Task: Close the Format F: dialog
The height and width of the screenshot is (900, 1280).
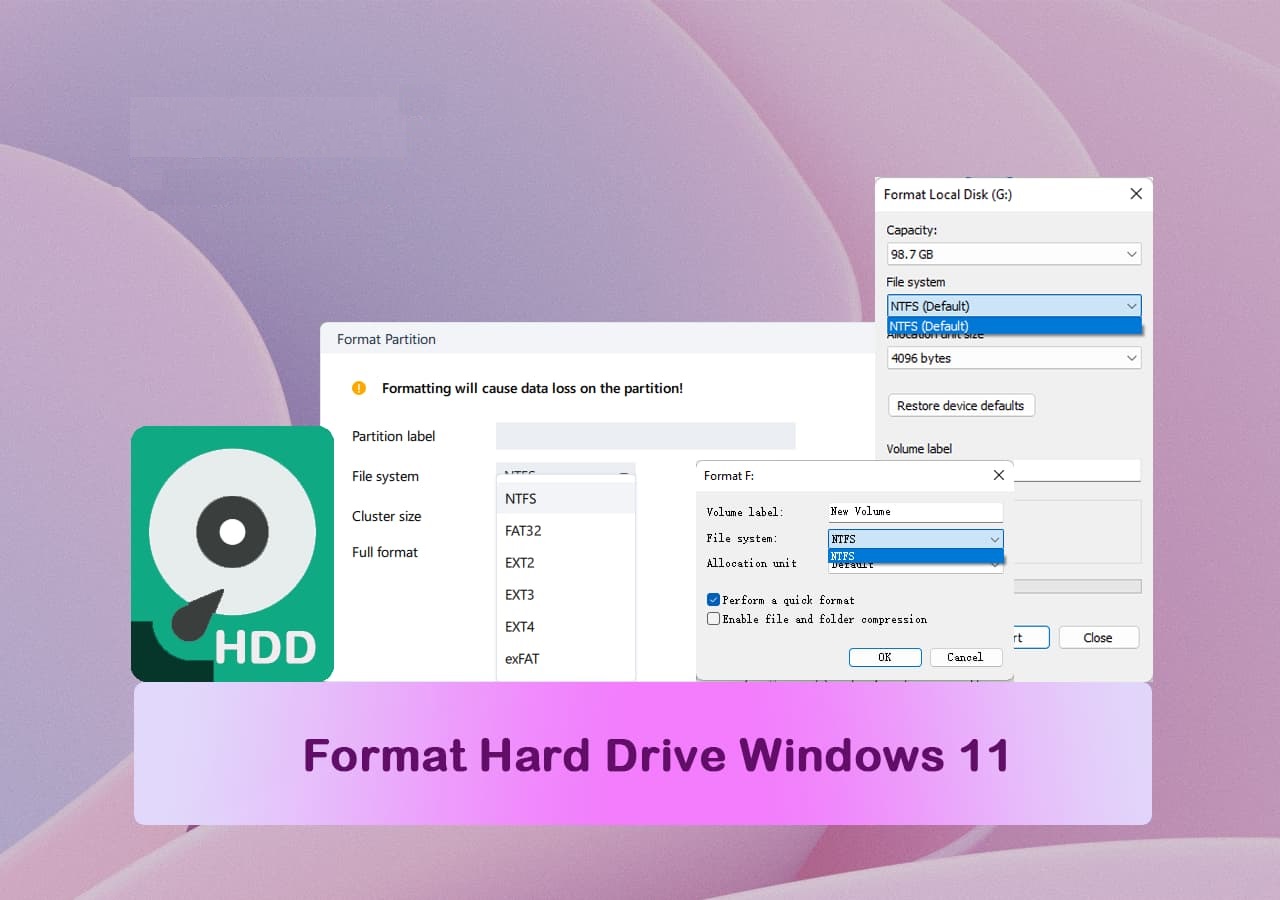Action: [x=998, y=475]
